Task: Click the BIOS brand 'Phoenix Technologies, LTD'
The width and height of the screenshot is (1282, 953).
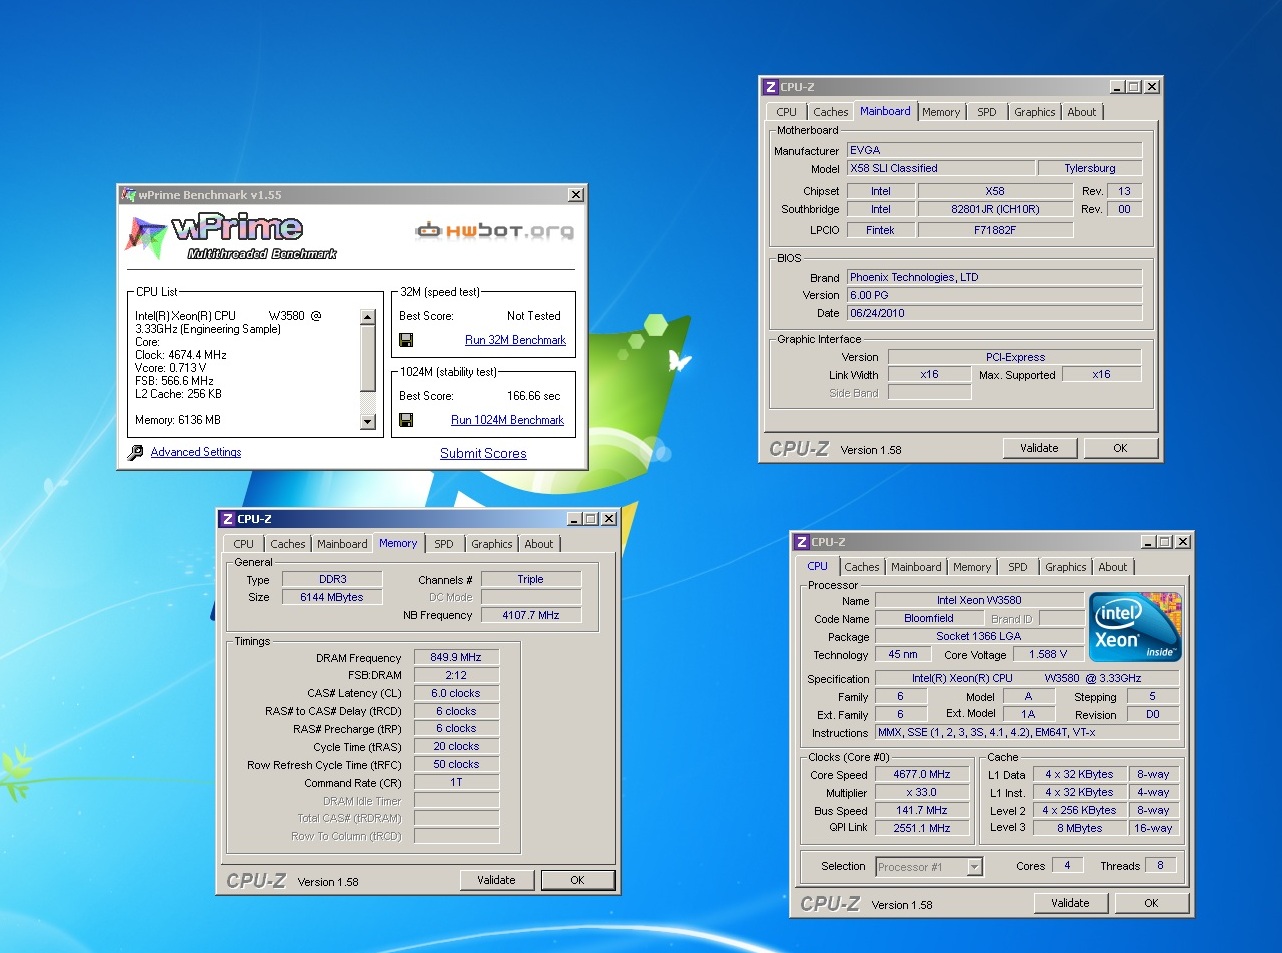Action: pos(994,277)
